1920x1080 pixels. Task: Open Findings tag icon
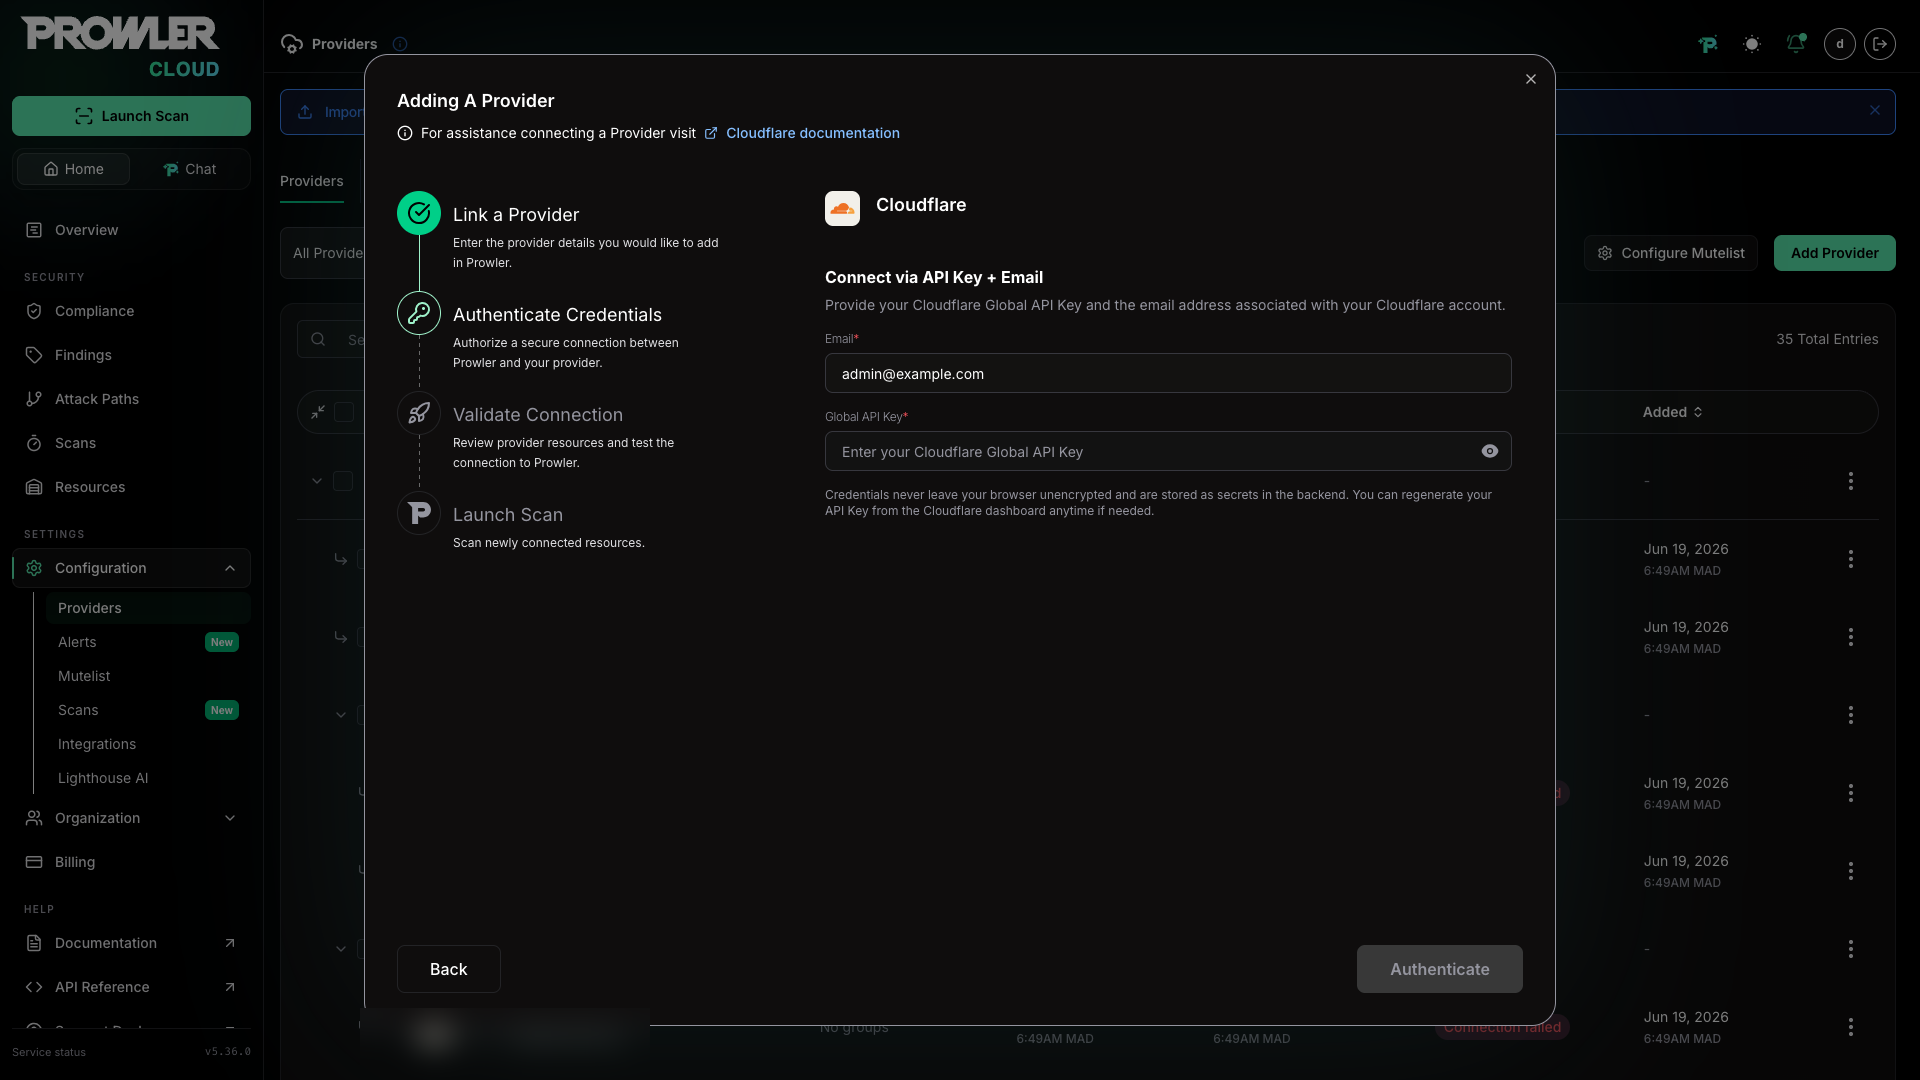tap(34, 355)
